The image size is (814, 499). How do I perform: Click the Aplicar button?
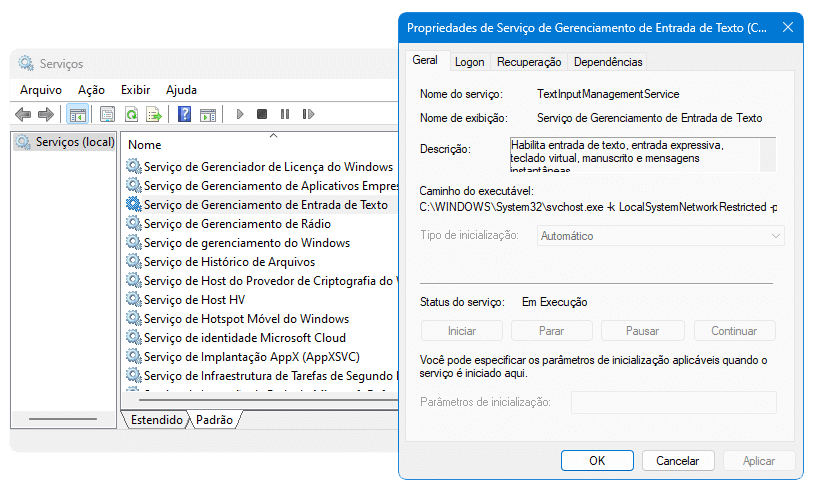[758, 461]
